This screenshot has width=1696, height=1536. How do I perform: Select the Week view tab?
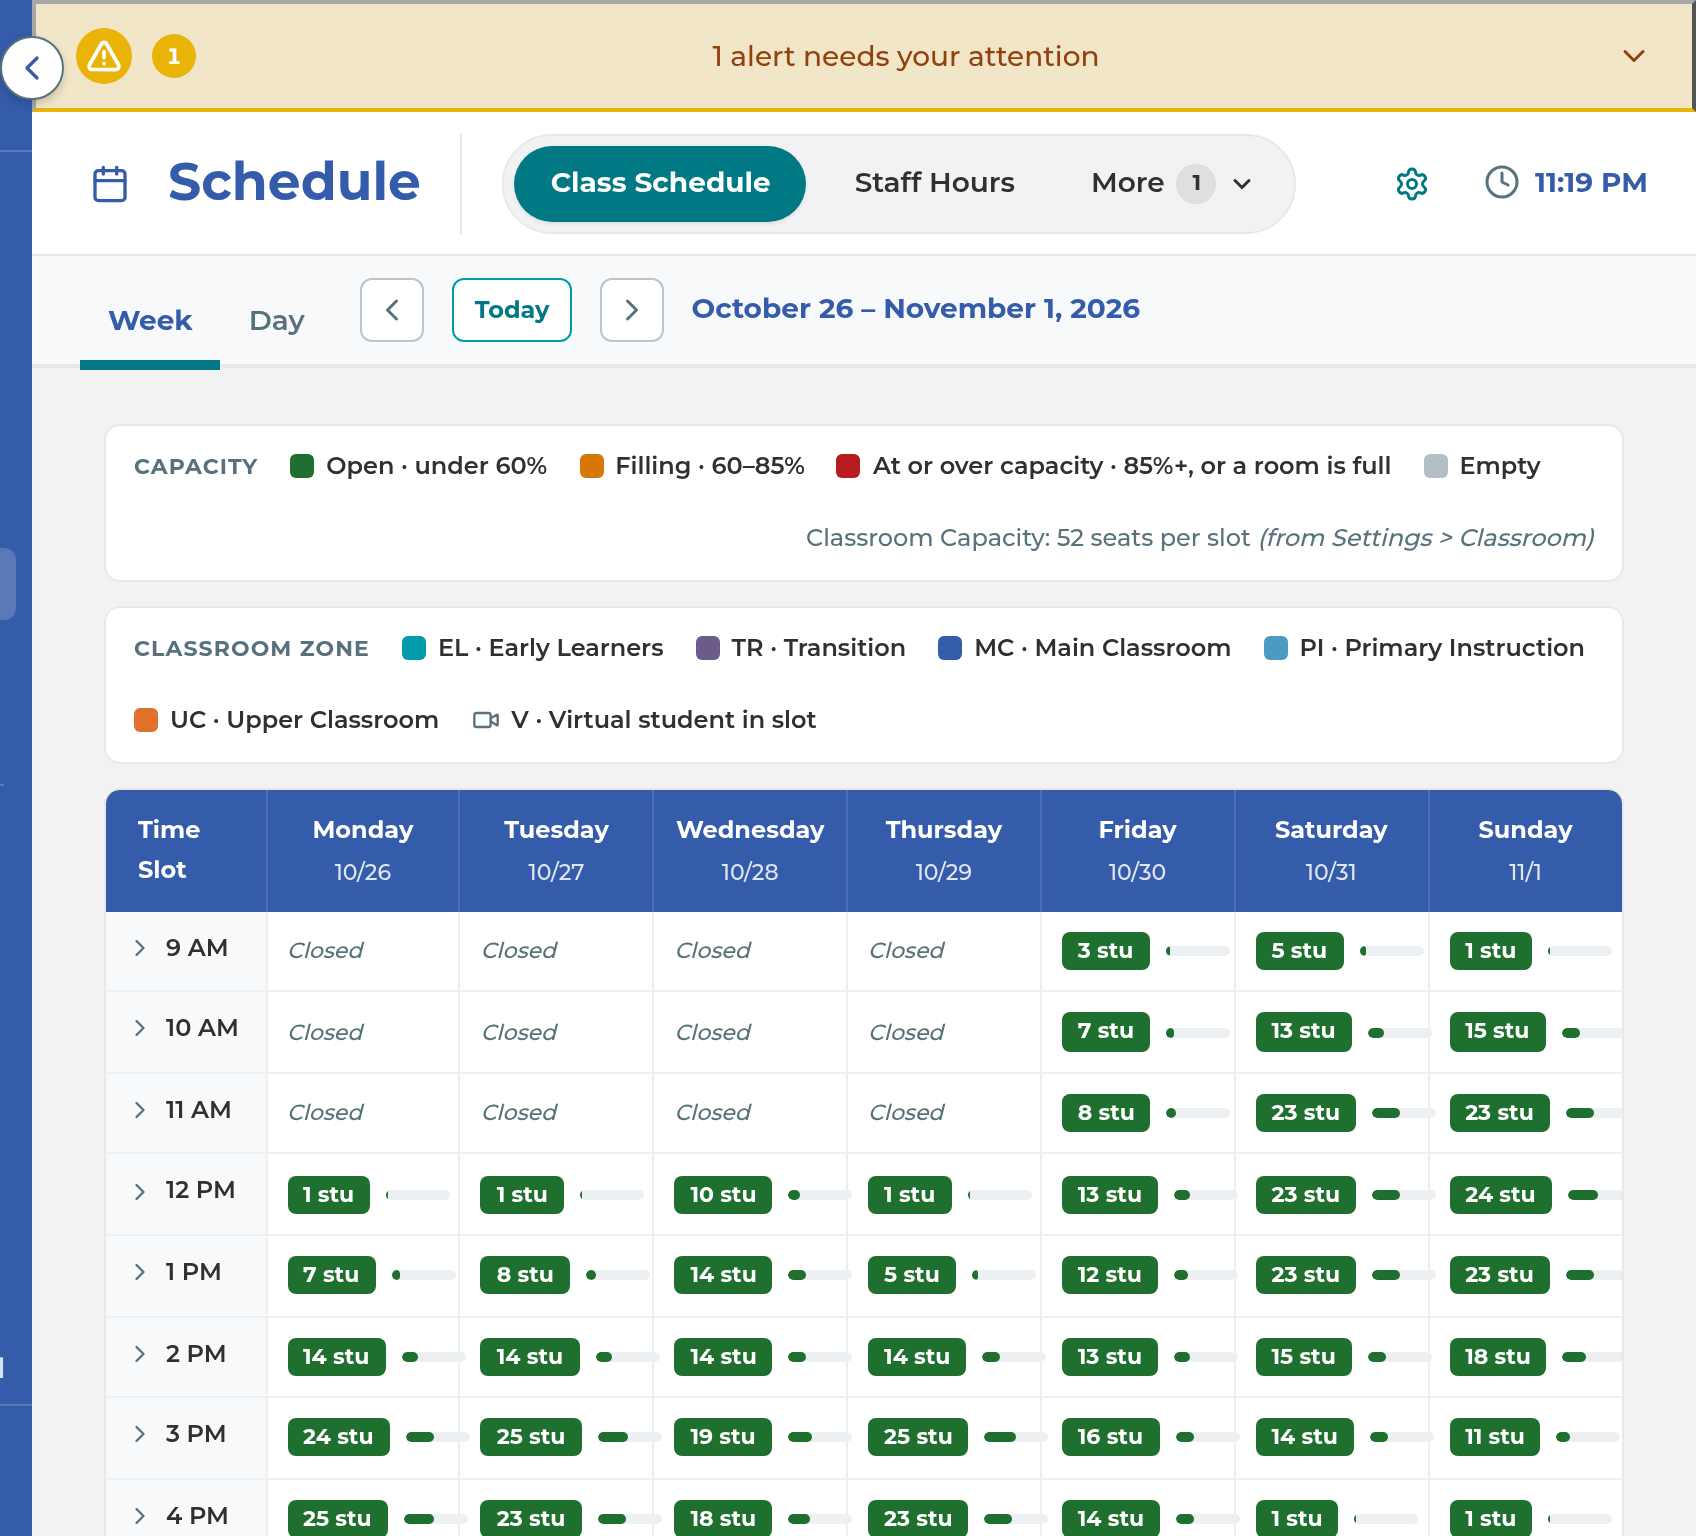tap(150, 321)
